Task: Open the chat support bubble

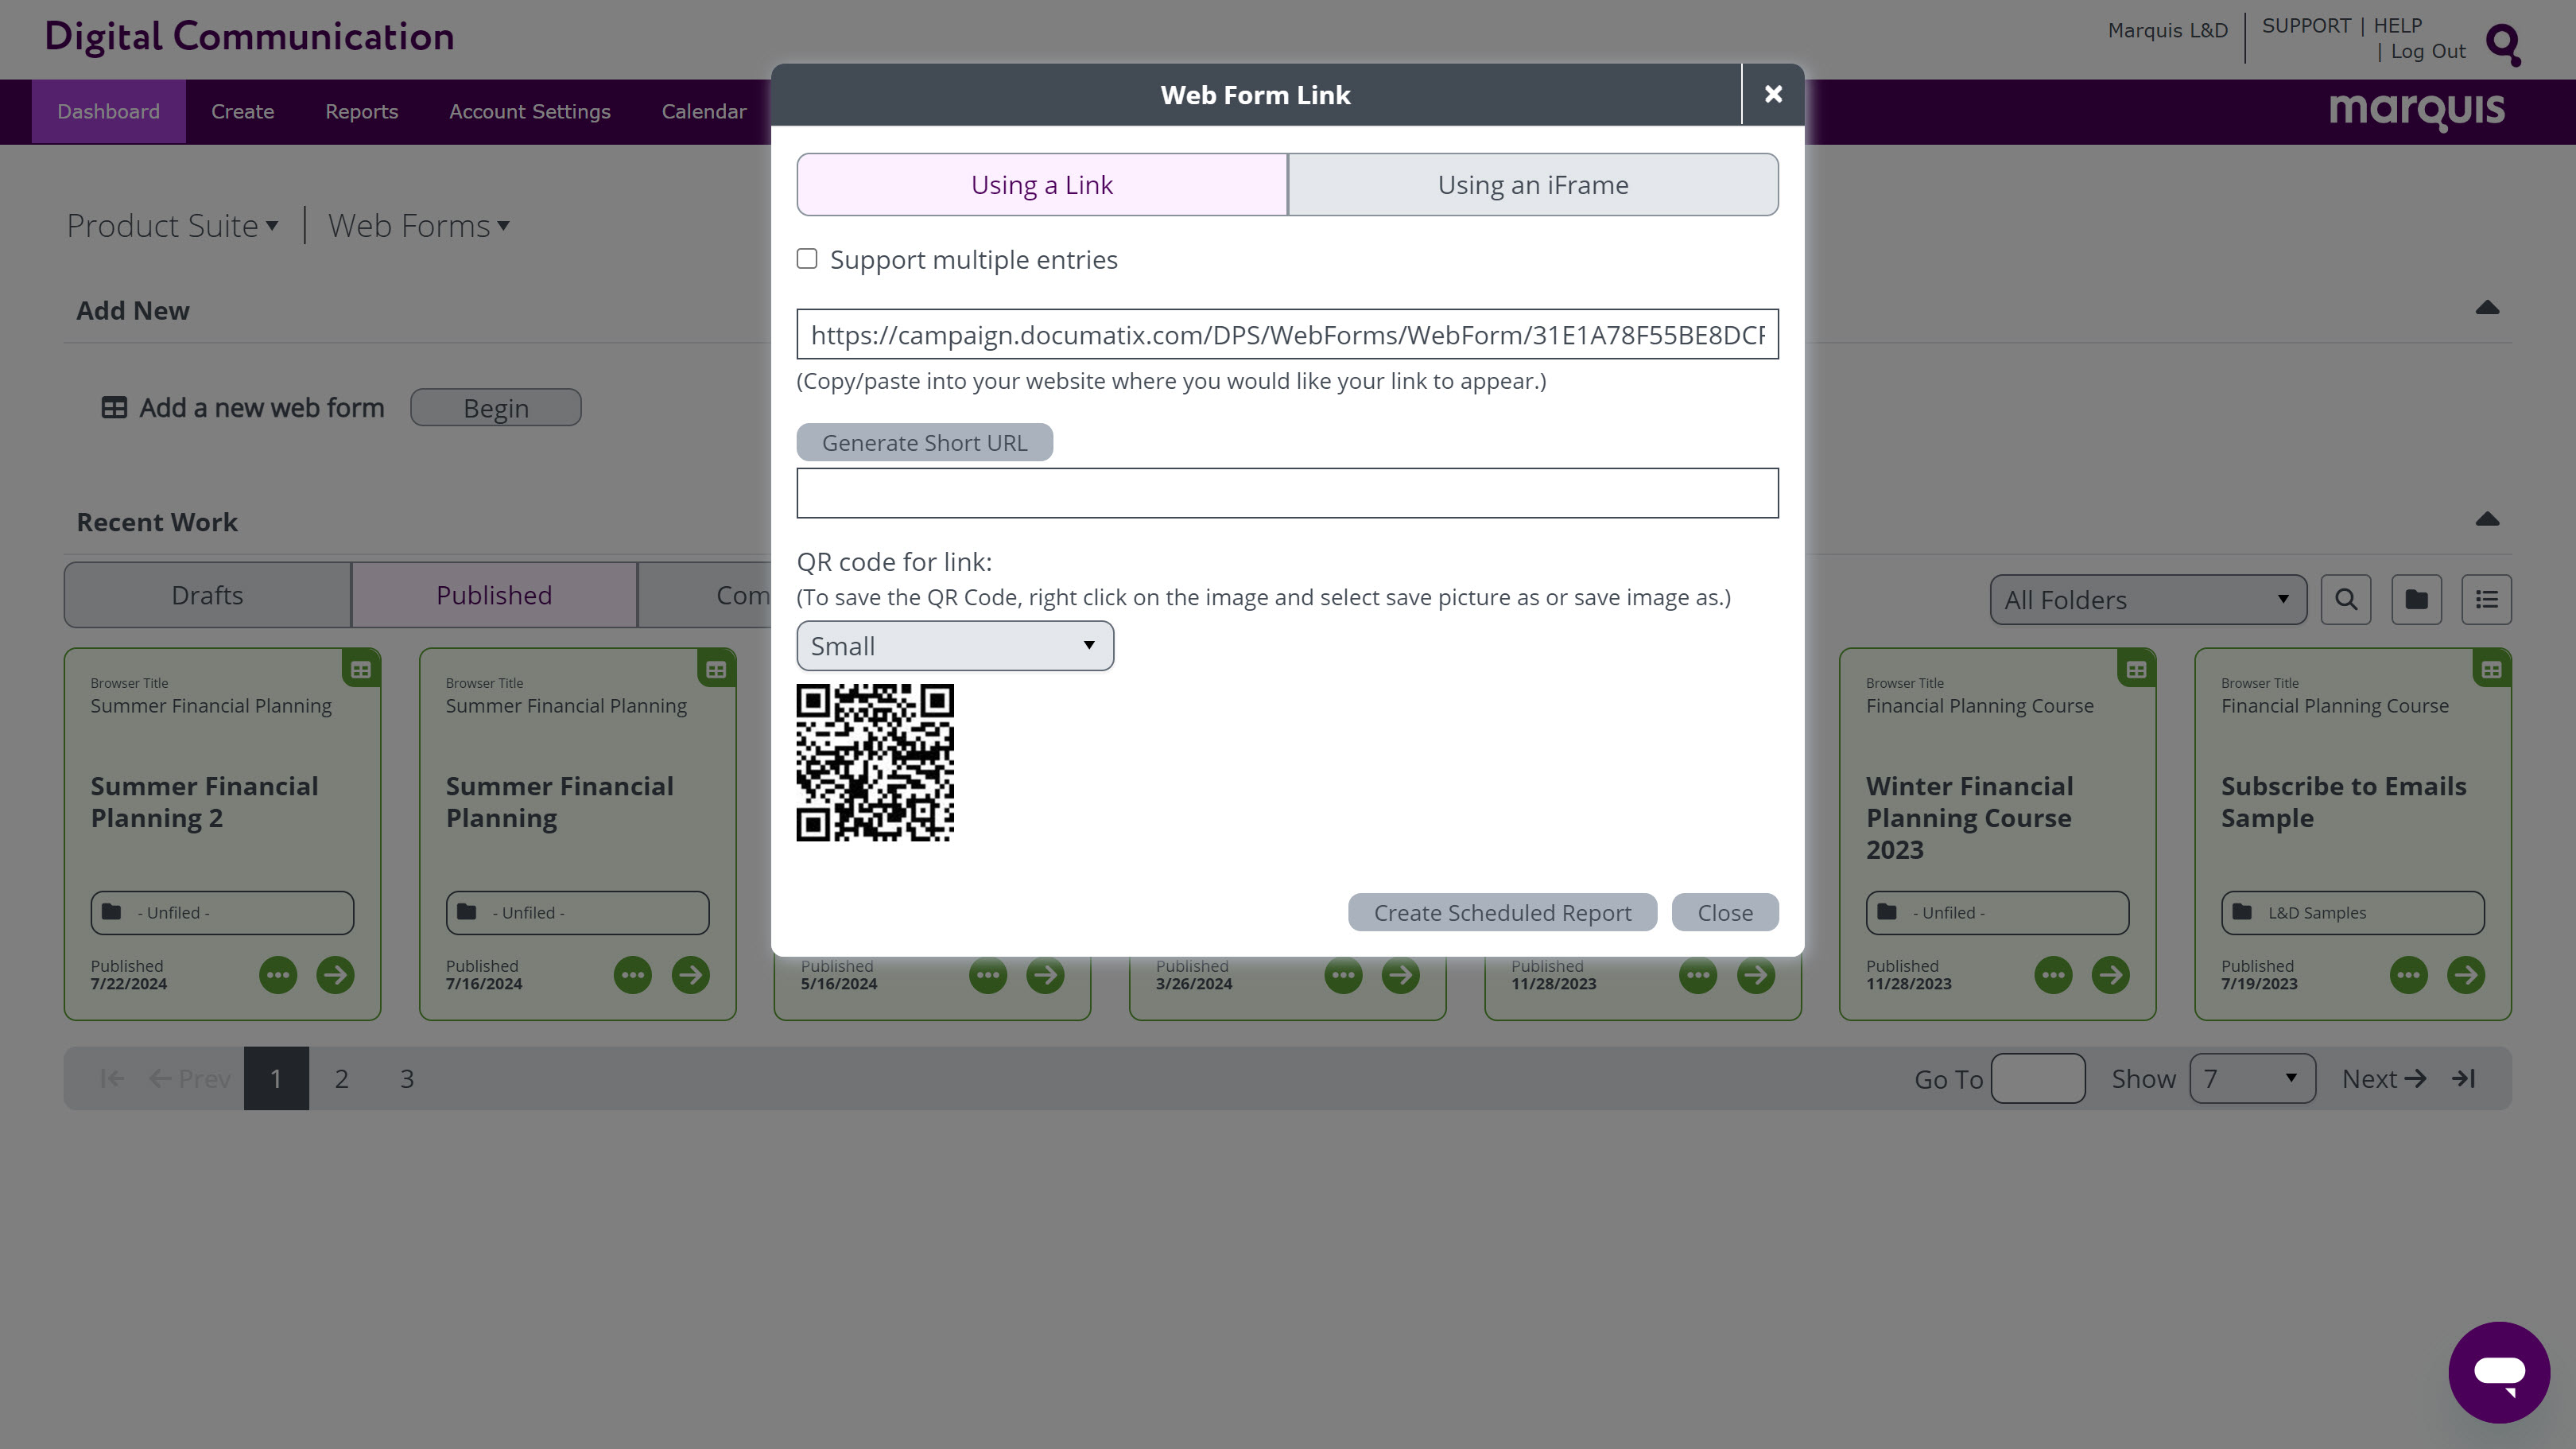Action: (x=2498, y=1371)
